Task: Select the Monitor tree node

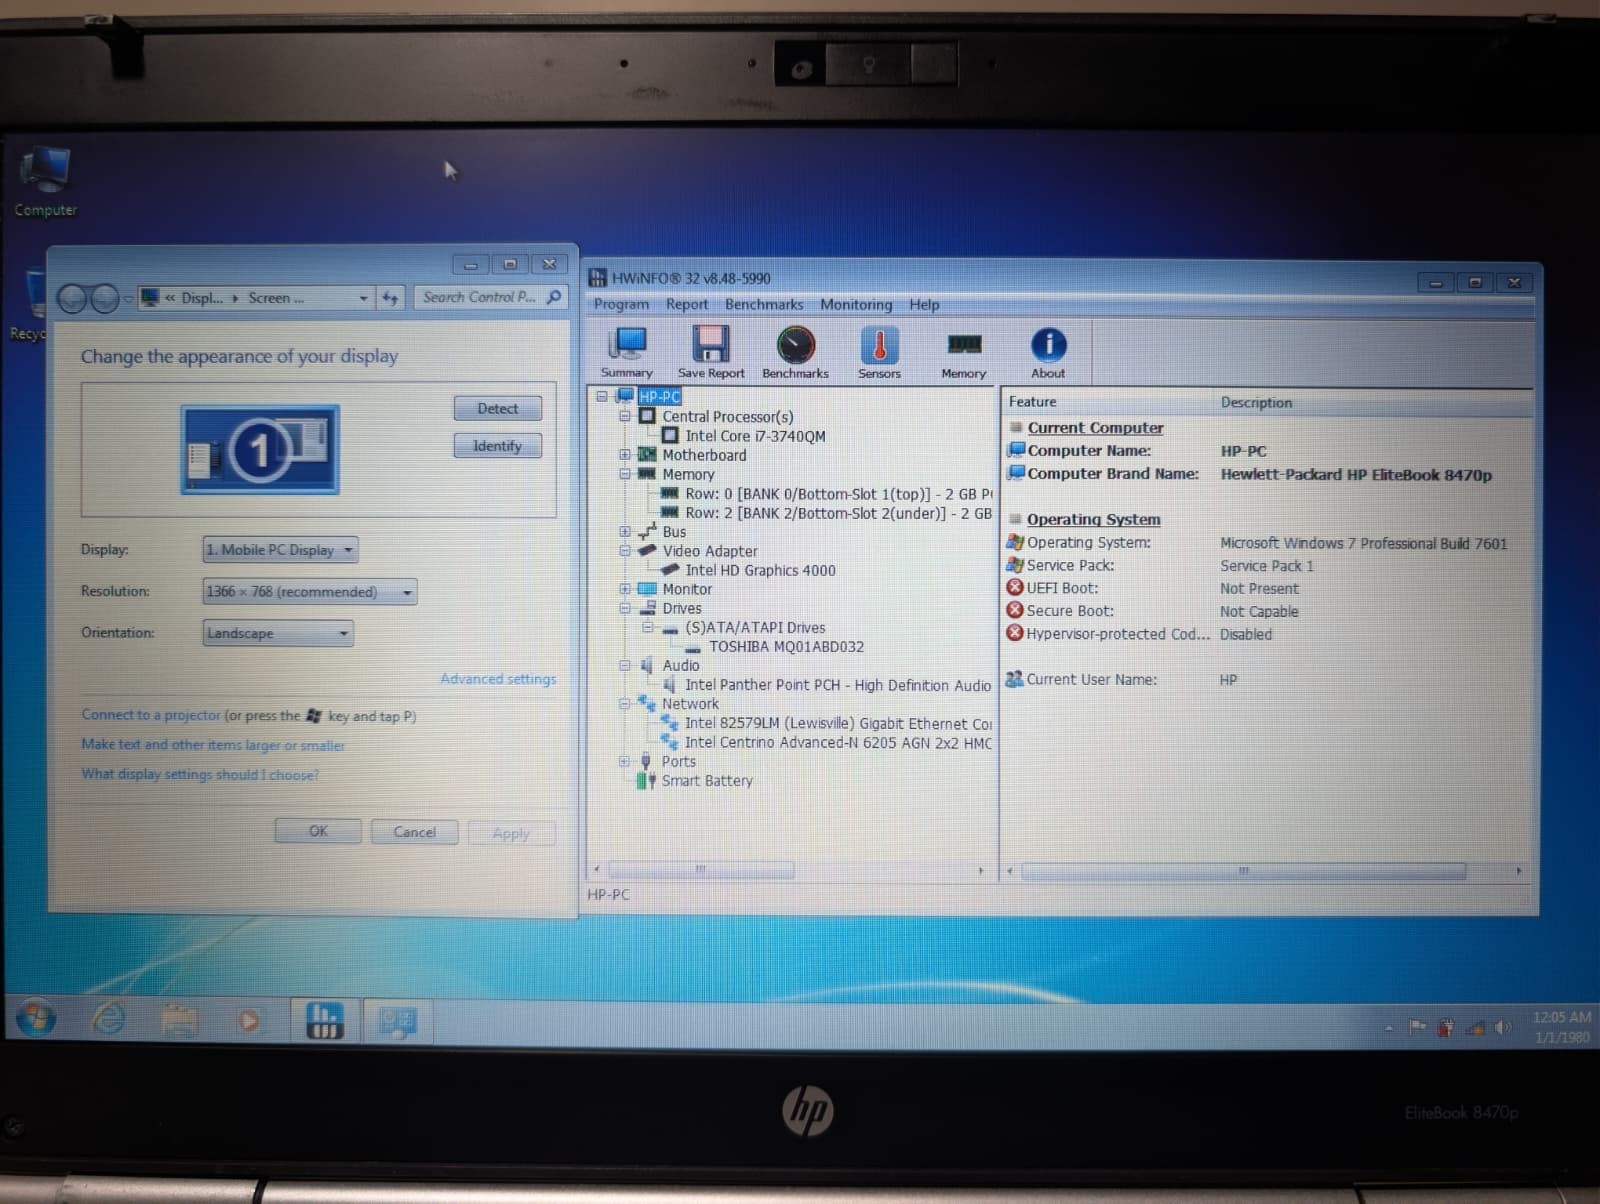Action: pos(687,589)
